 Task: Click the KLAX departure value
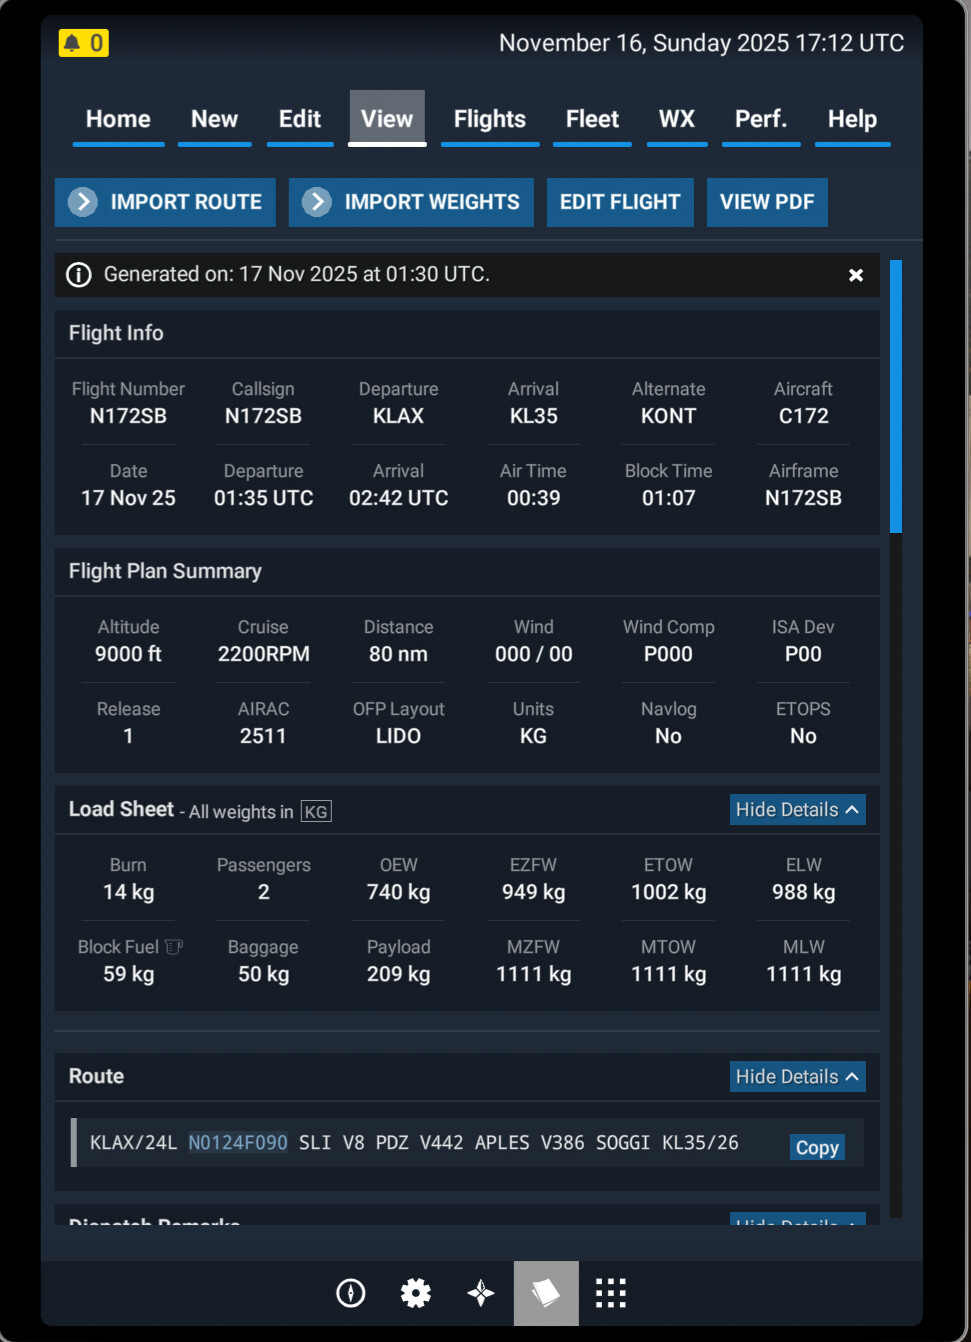coord(398,416)
